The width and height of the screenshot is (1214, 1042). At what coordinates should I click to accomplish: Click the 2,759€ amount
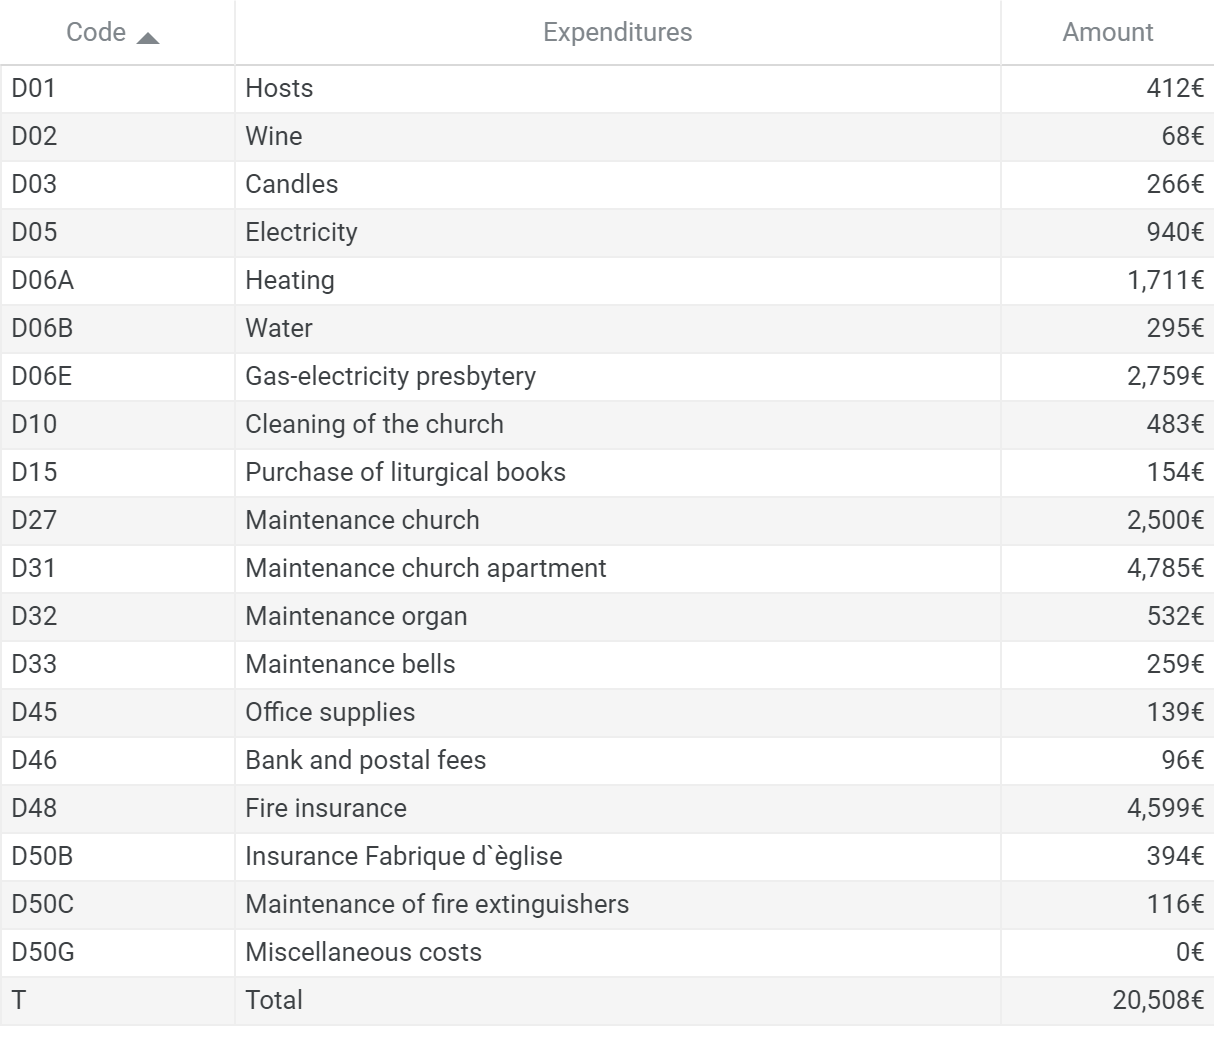click(x=1165, y=376)
